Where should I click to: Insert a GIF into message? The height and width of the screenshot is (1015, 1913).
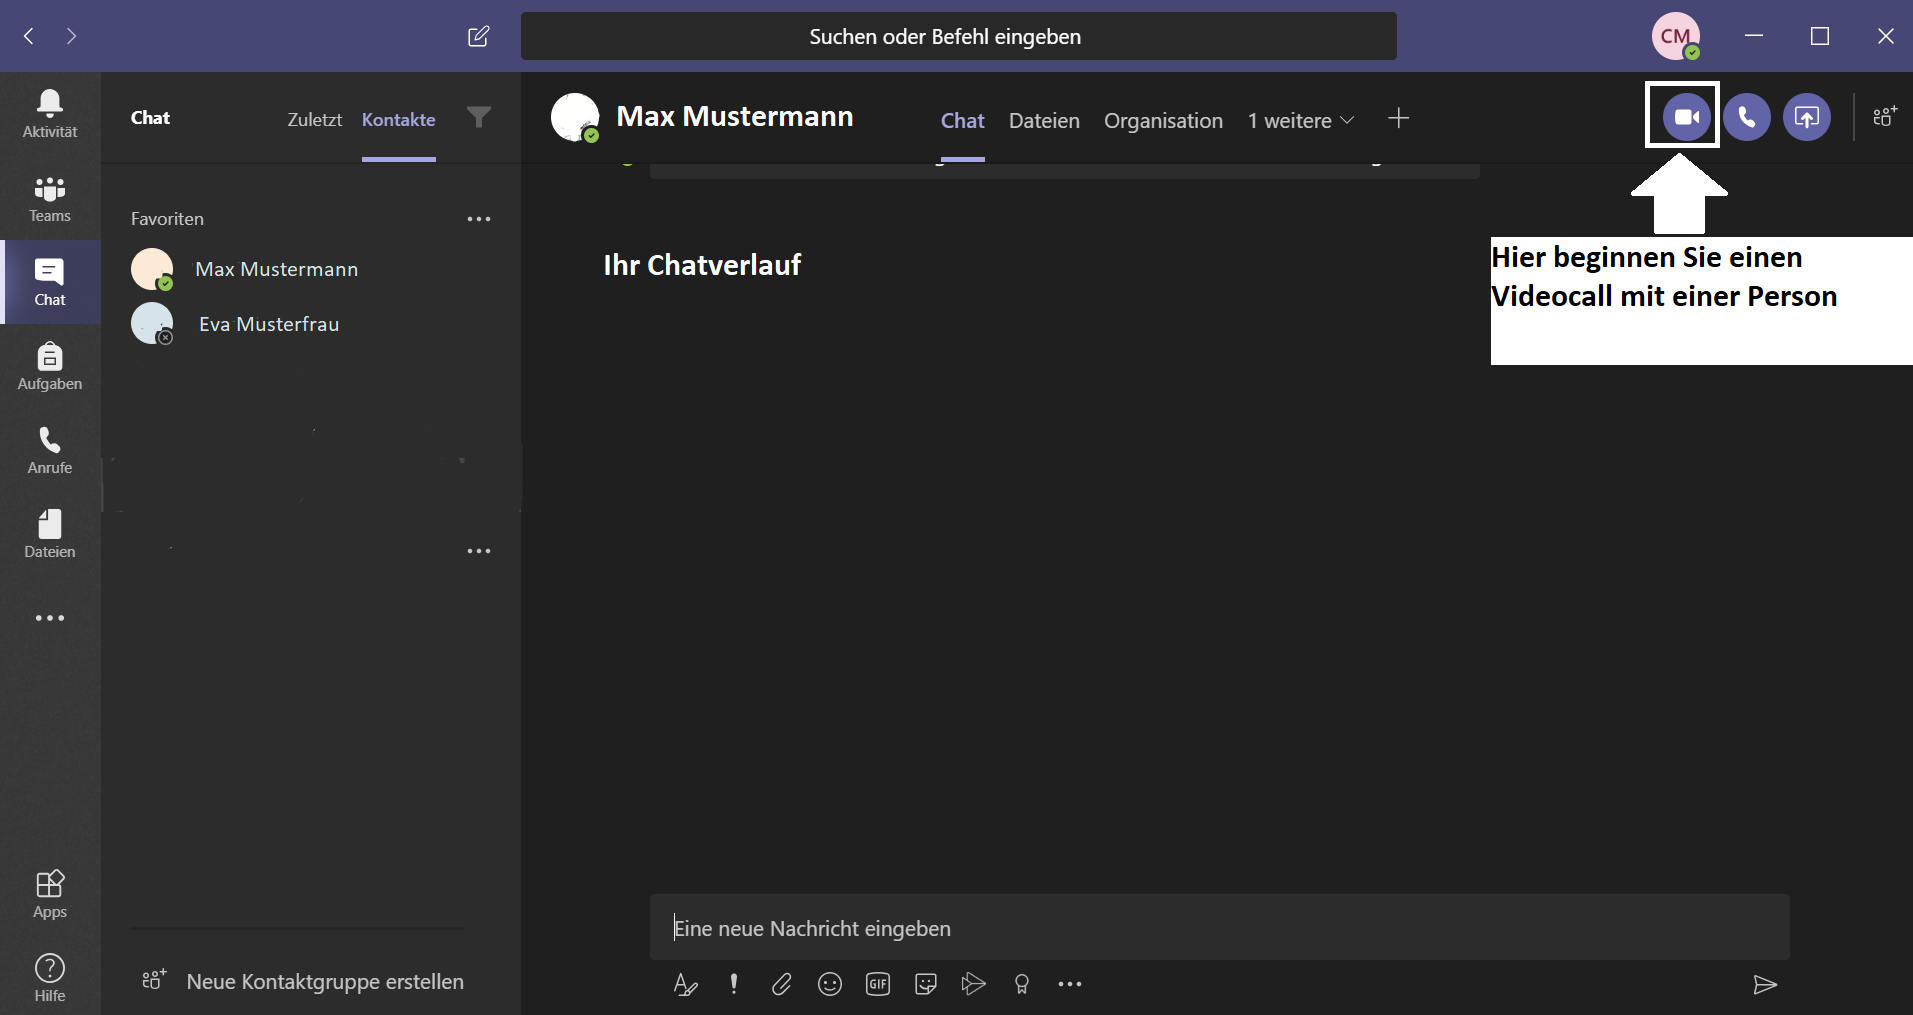877,984
